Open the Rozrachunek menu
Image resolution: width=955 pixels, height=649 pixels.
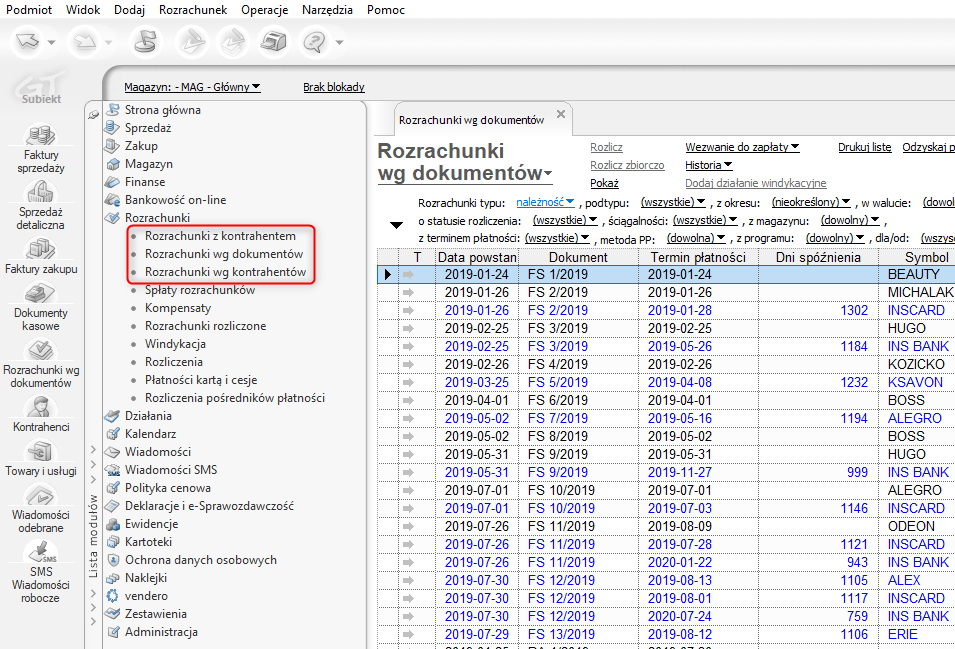click(194, 10)
